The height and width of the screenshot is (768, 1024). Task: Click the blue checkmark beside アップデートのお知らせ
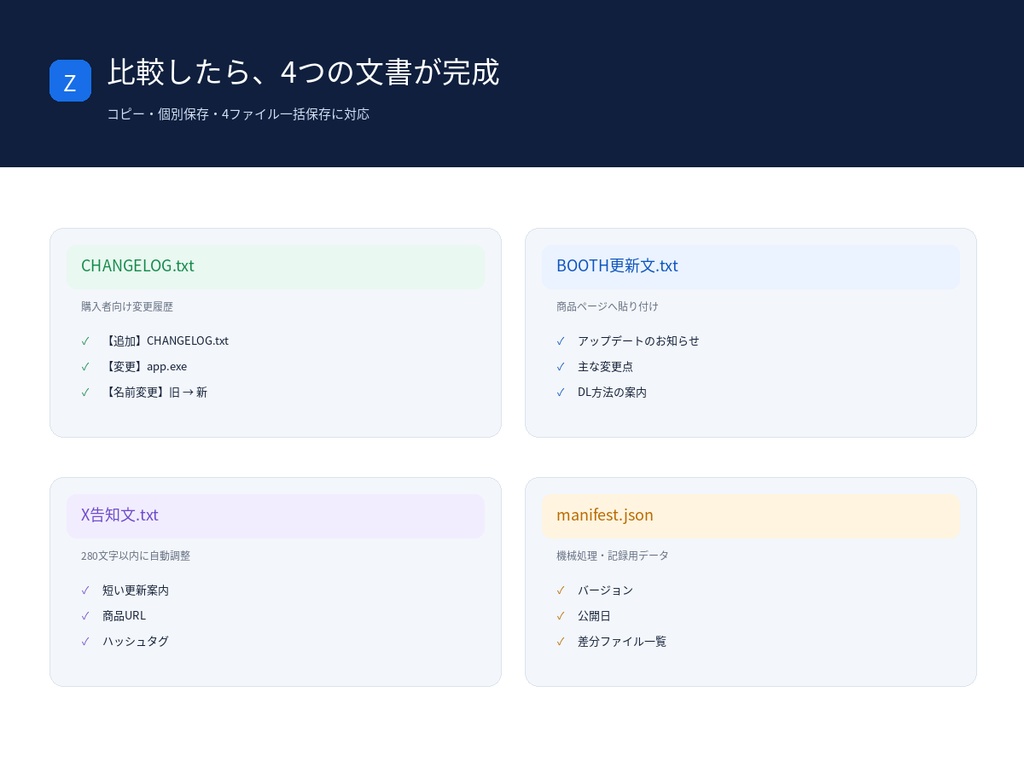click(561, 341)
